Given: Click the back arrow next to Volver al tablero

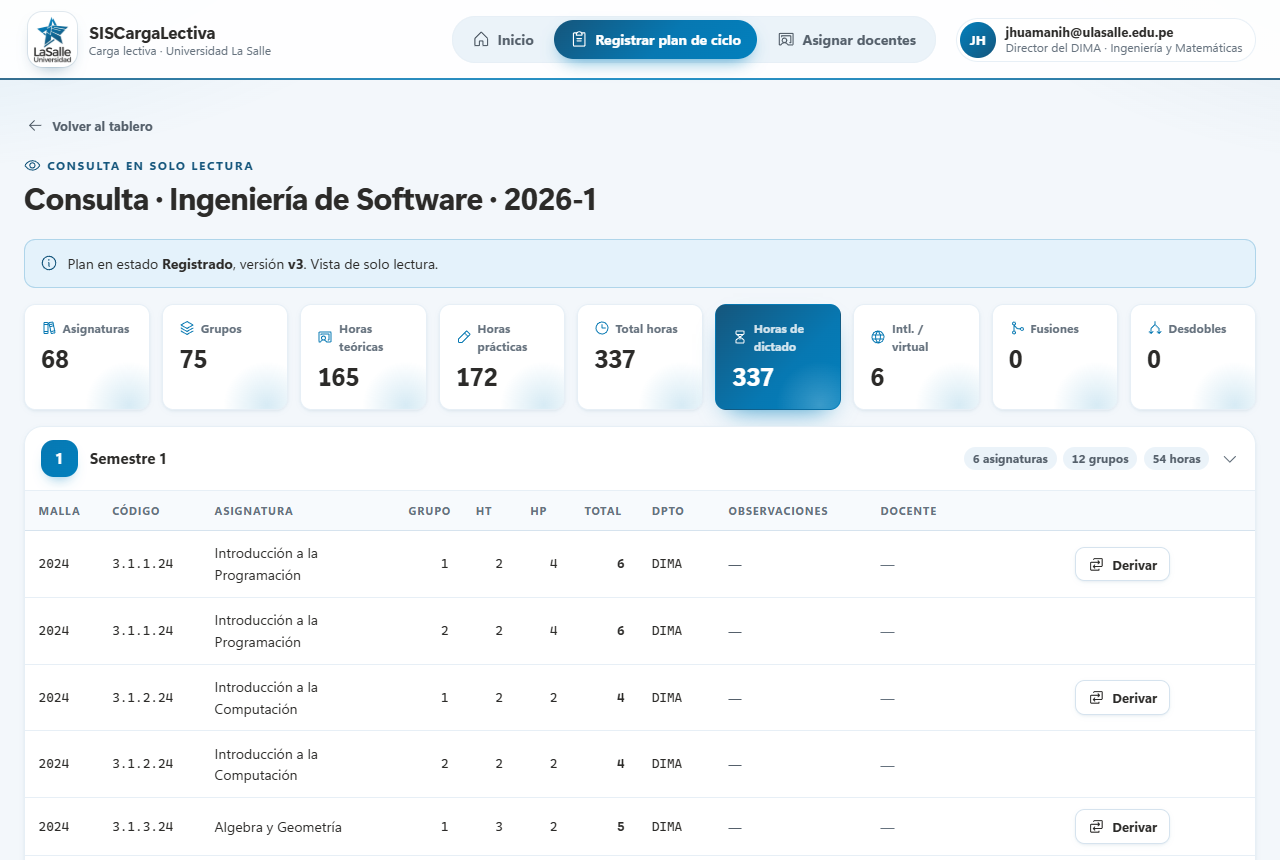Looking at the screenshot, I should tap(35, 126).
